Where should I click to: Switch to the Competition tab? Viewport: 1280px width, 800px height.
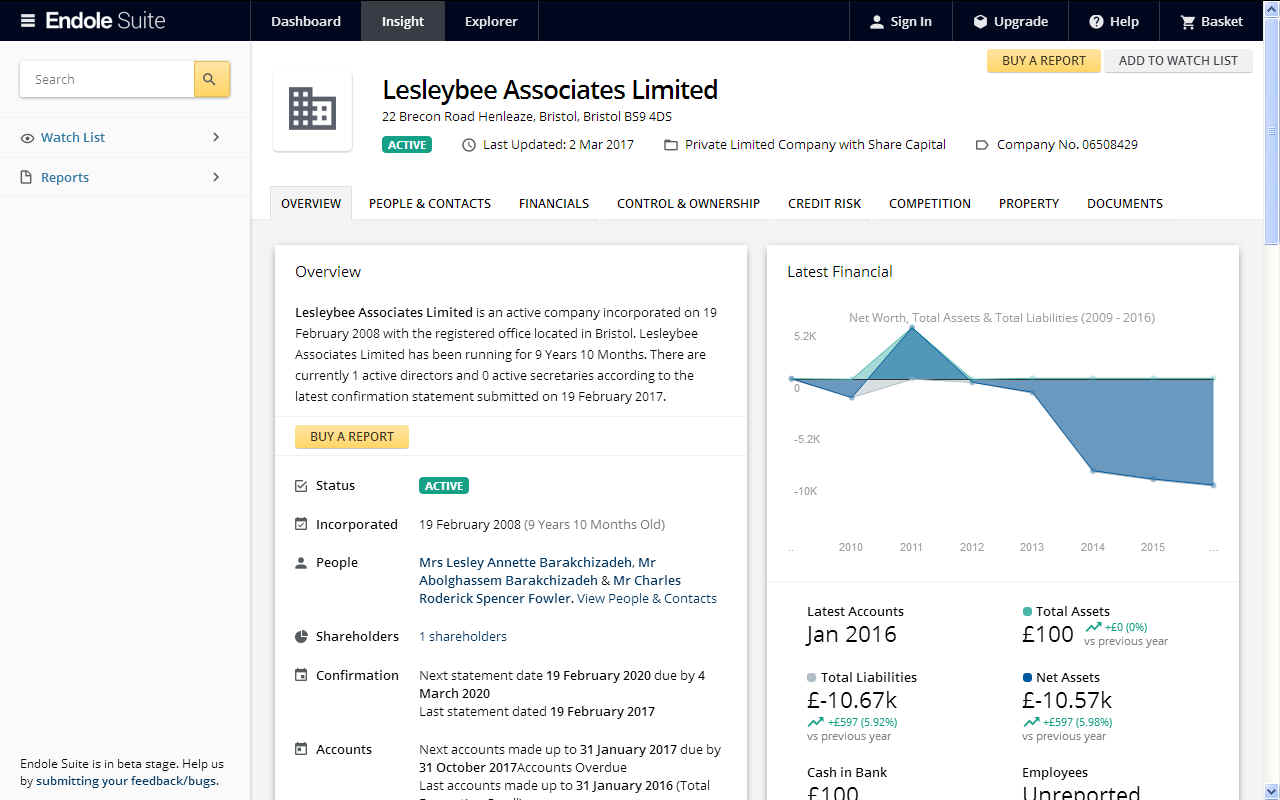point(930,203)
